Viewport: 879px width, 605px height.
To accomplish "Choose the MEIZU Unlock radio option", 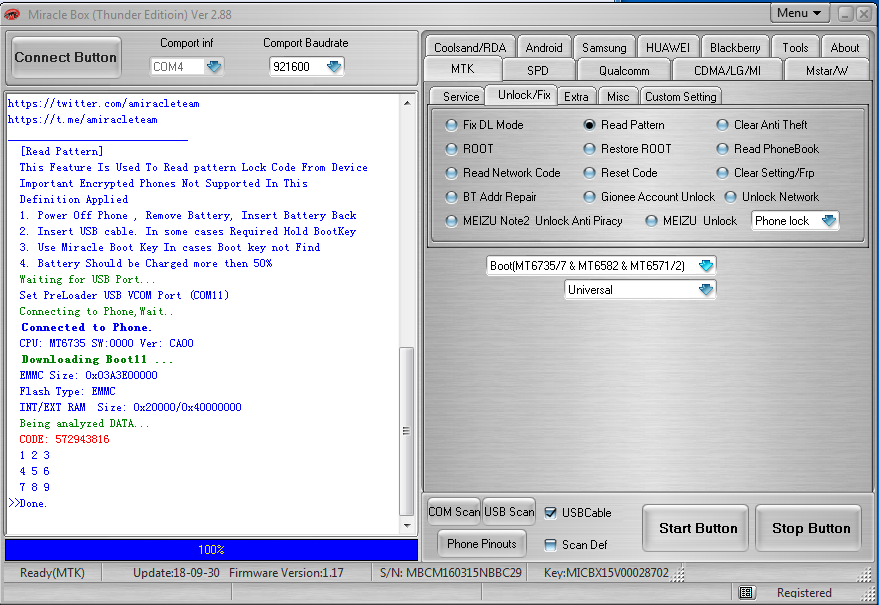I will (651, 221).
